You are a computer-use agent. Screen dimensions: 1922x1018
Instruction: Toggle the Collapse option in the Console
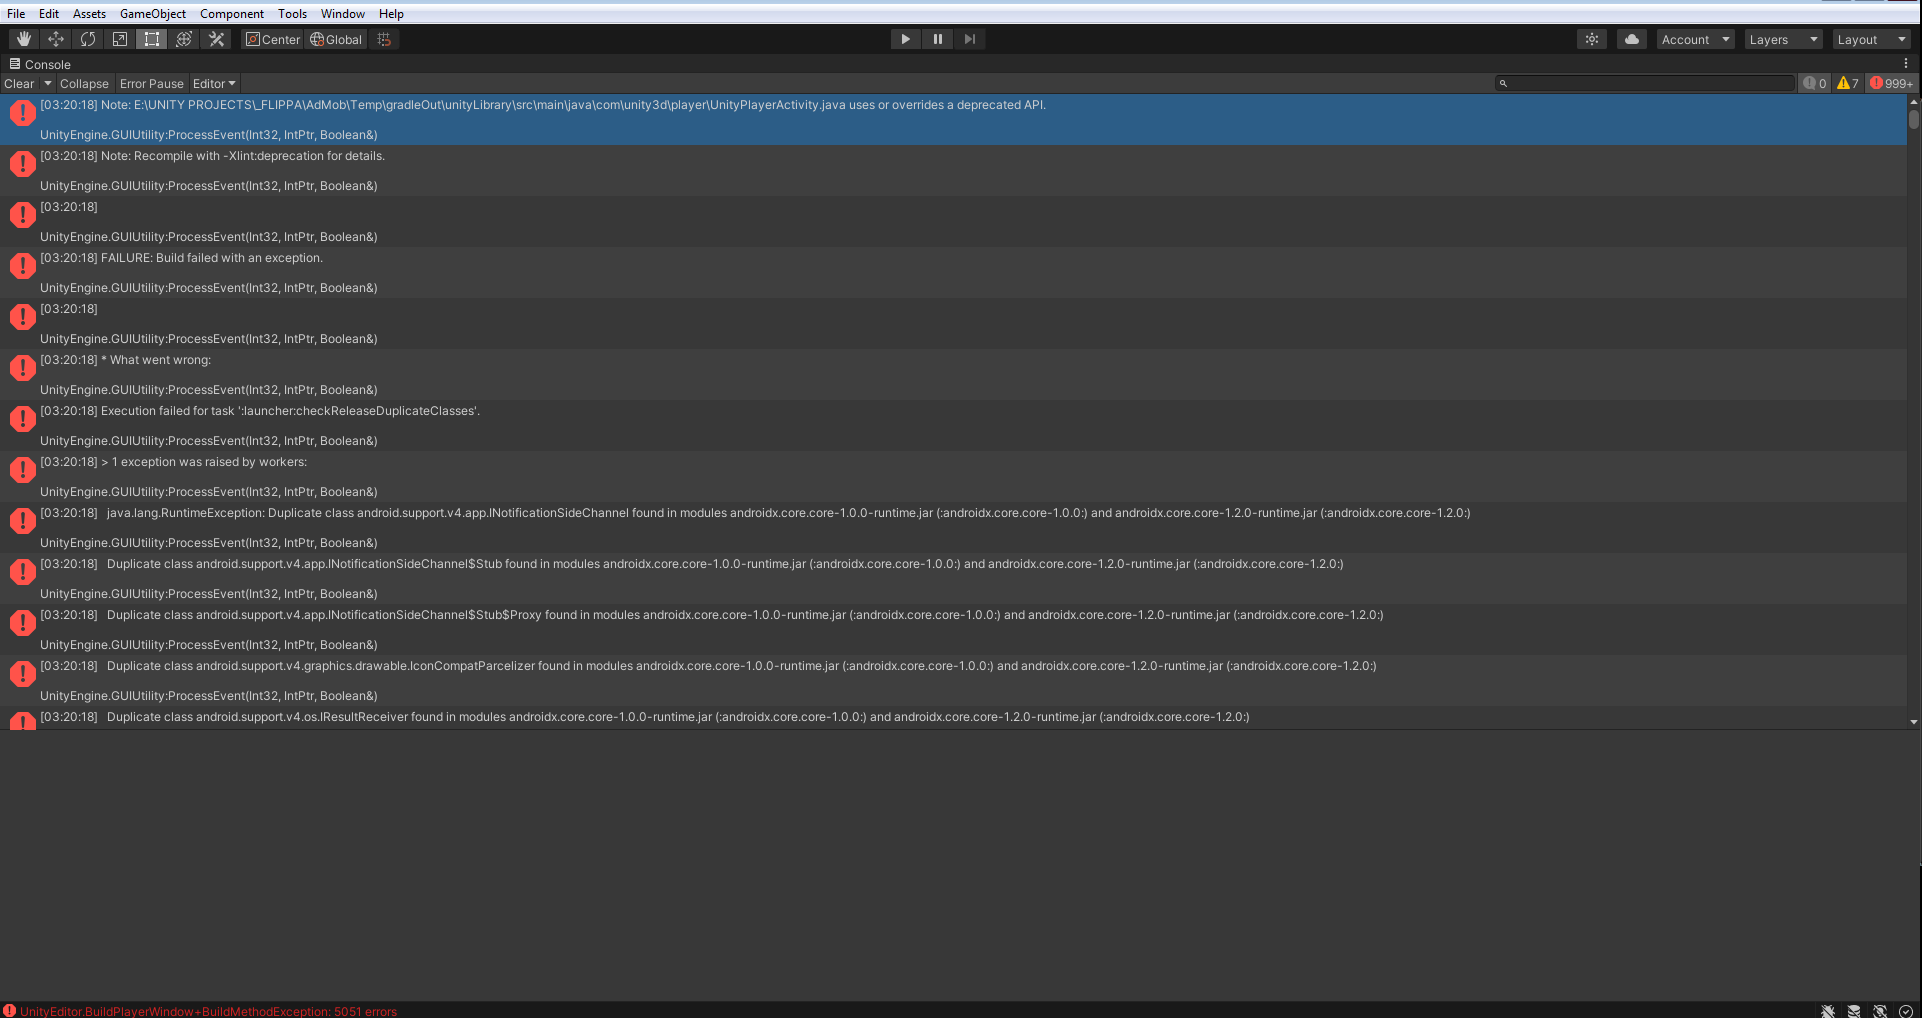pos(84,83)
